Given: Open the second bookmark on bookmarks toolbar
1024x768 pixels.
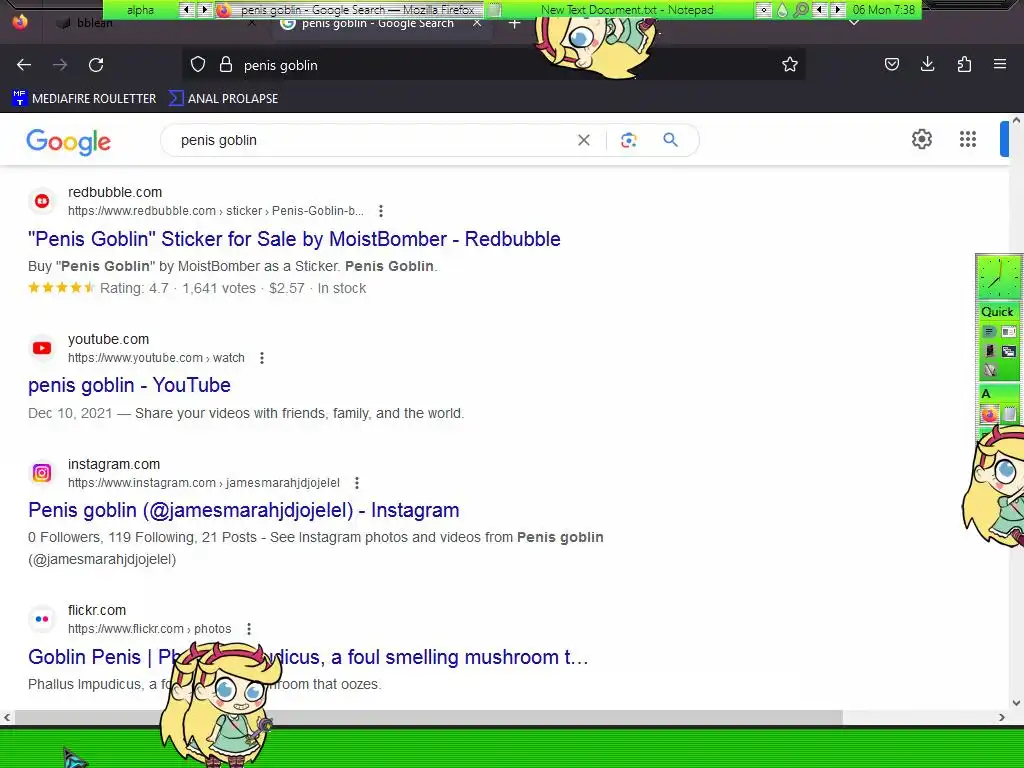Looking at the screenshot, I should 223,99.
